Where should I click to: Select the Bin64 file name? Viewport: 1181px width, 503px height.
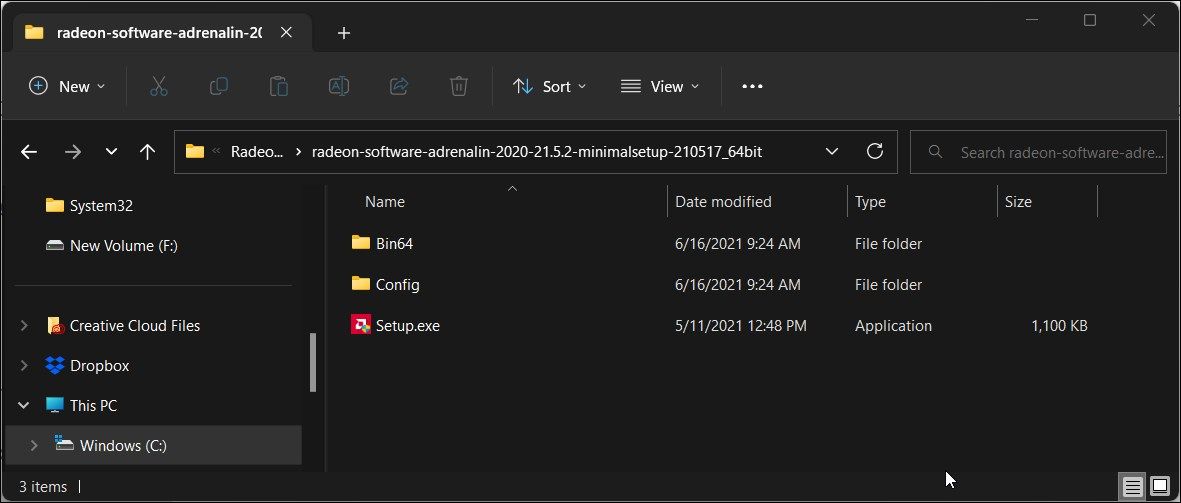pos(394,243)
